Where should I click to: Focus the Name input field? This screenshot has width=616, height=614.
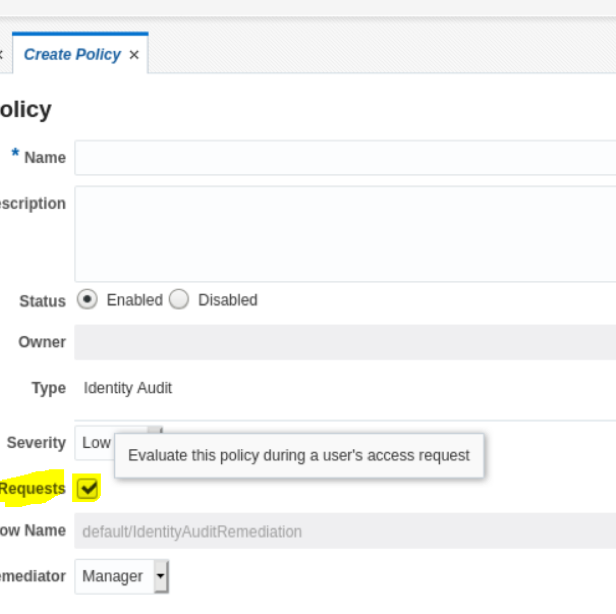pos(345,158)
